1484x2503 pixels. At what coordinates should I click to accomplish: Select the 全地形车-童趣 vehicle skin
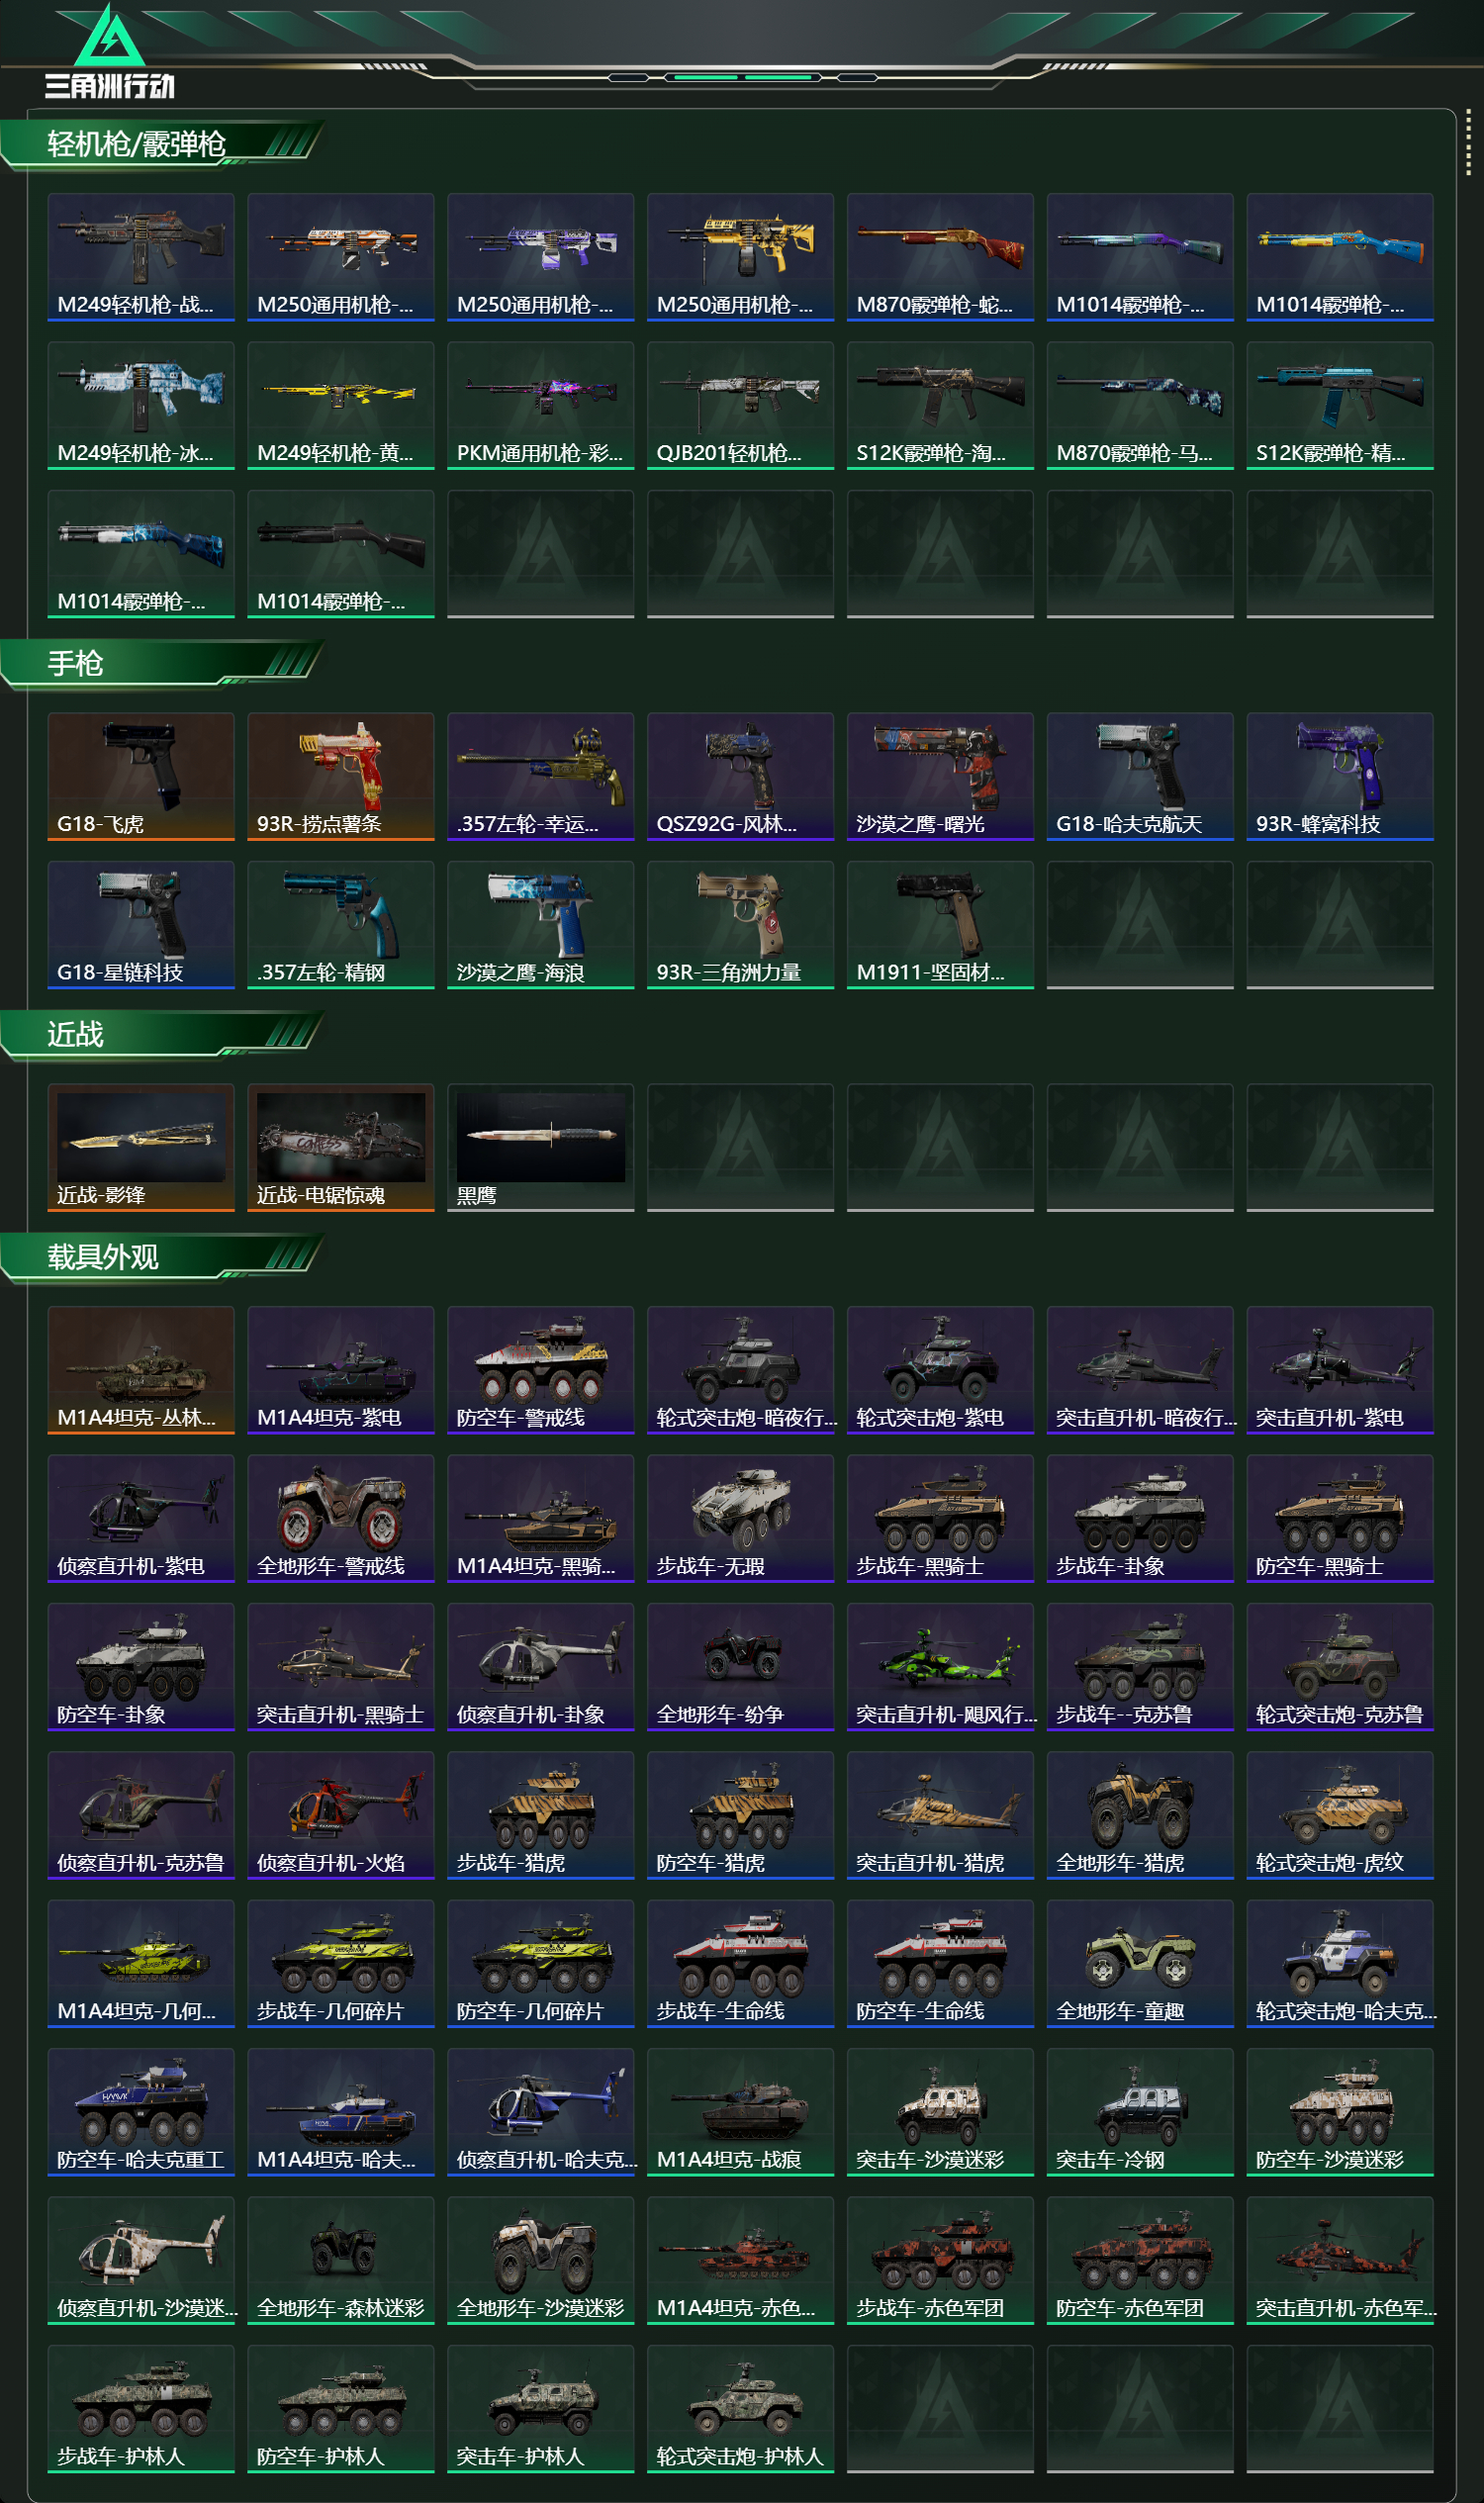[1140, 1963]
